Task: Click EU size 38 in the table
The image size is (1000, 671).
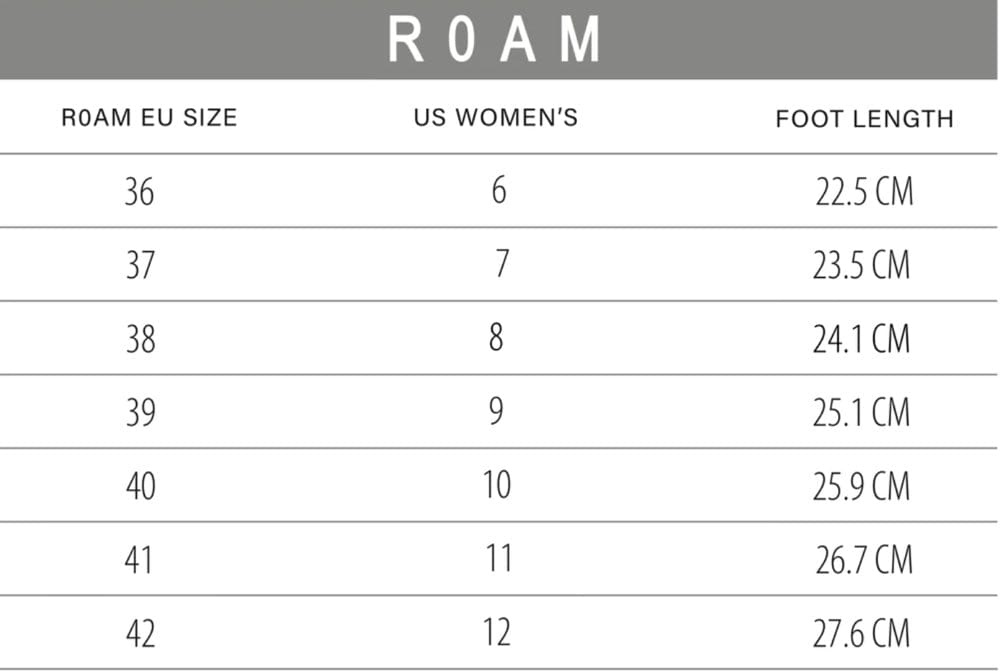Action: click(x=140, y=339)
